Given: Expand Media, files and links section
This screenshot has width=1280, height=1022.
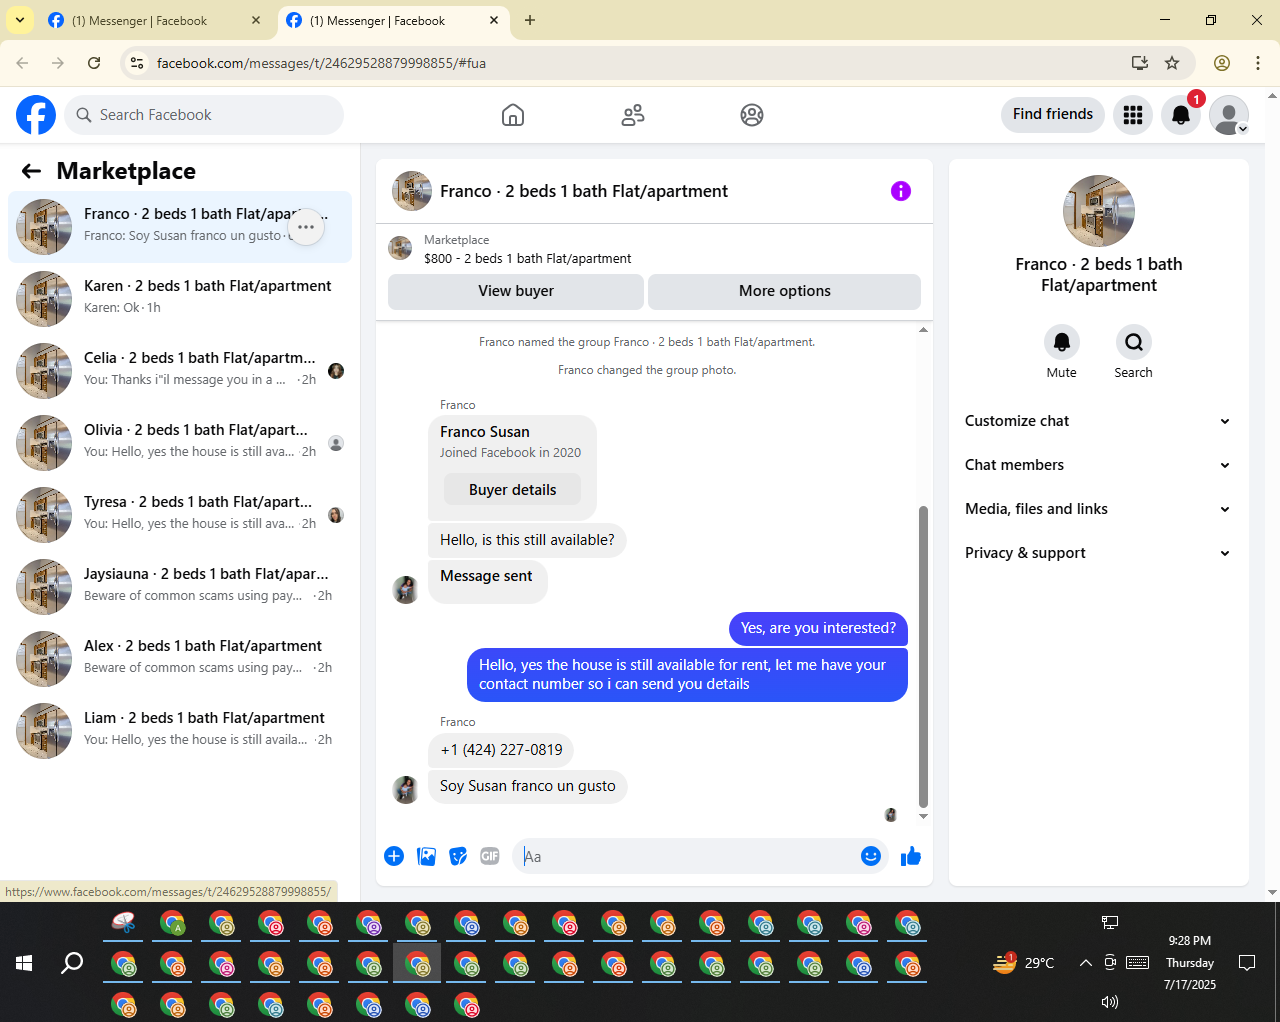Looking at the screenshot, I should (x=1099, y=509).
